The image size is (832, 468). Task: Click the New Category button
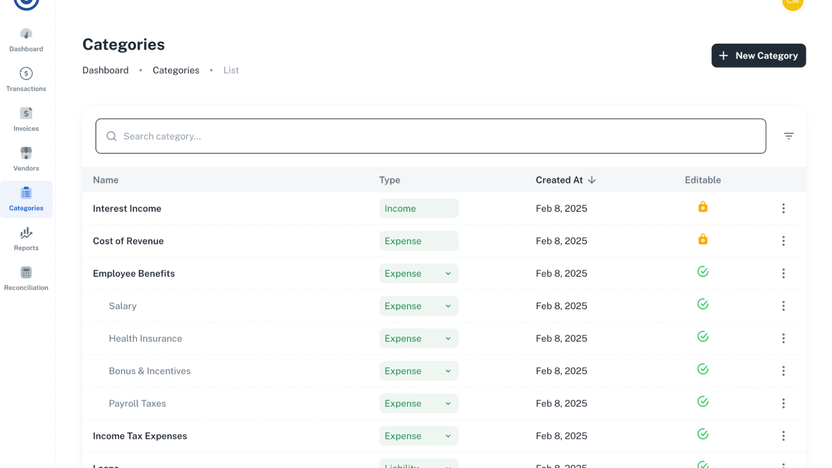pyautogui.click(x=758, y=56)
